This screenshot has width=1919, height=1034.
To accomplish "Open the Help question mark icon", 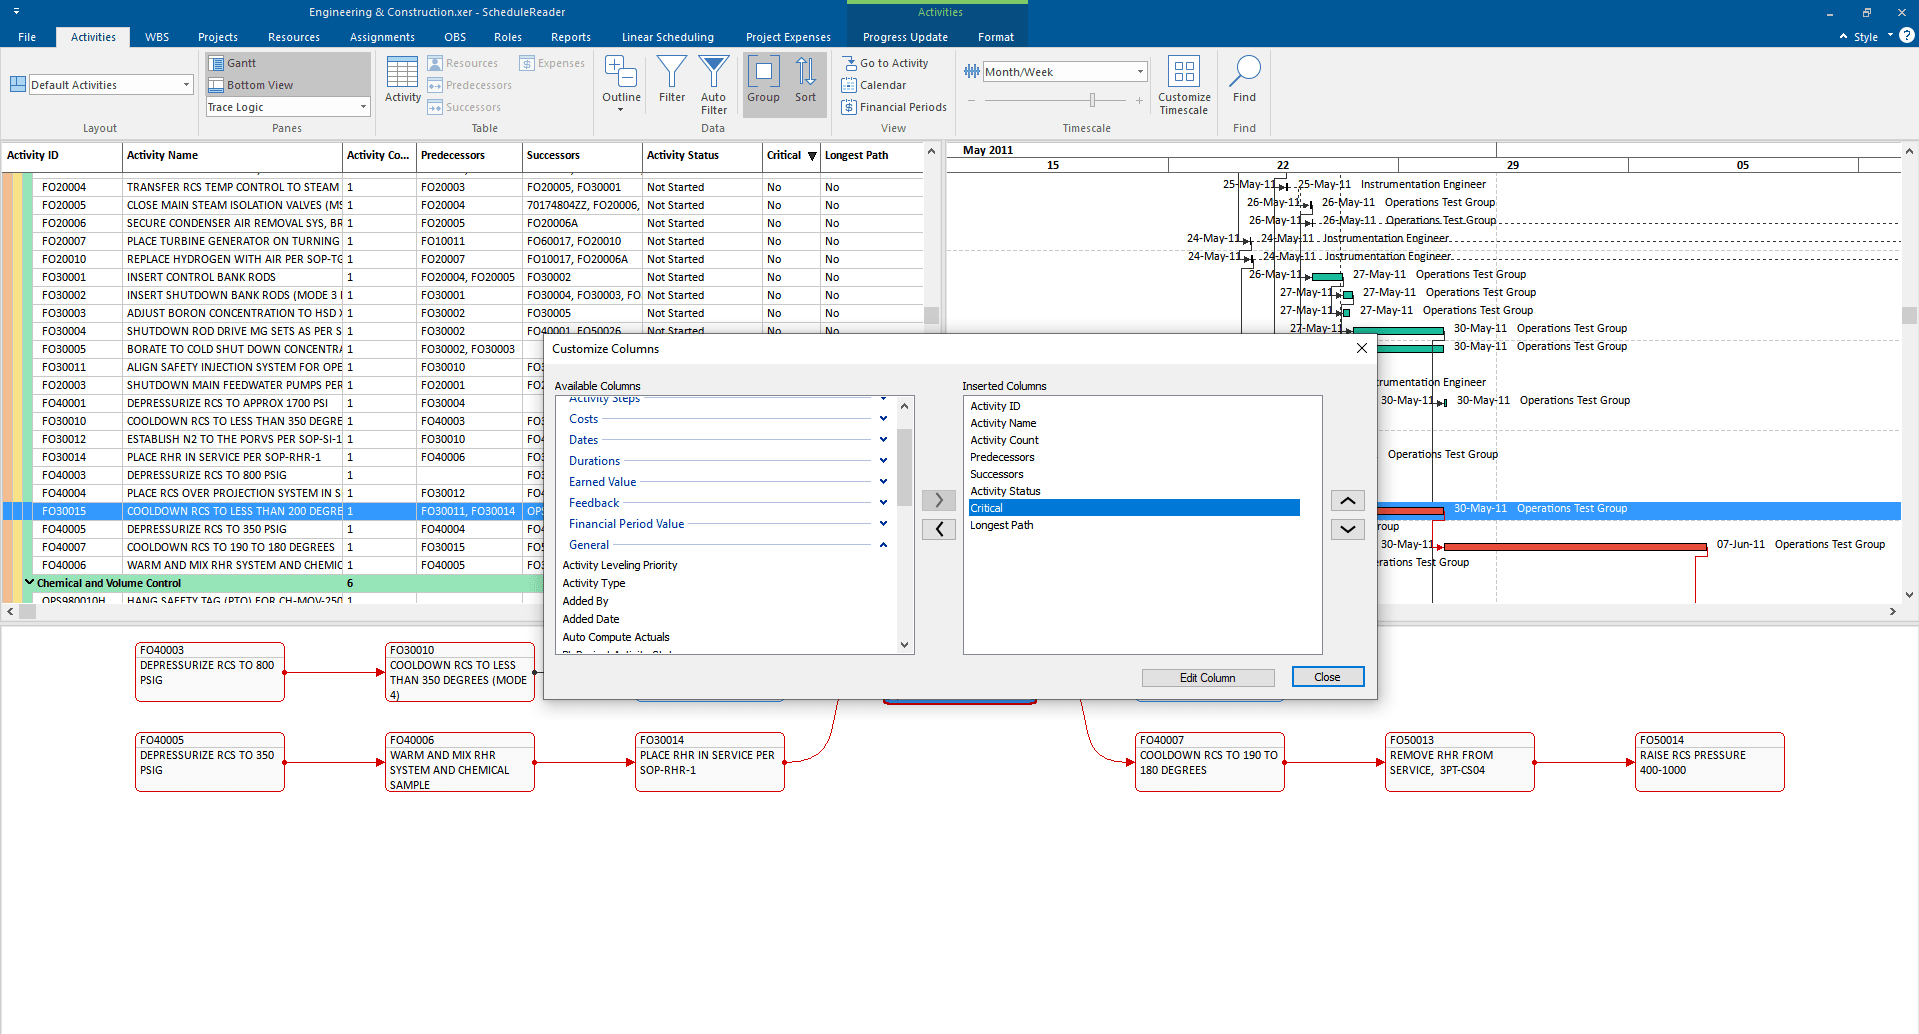I will pos(1907,36).
